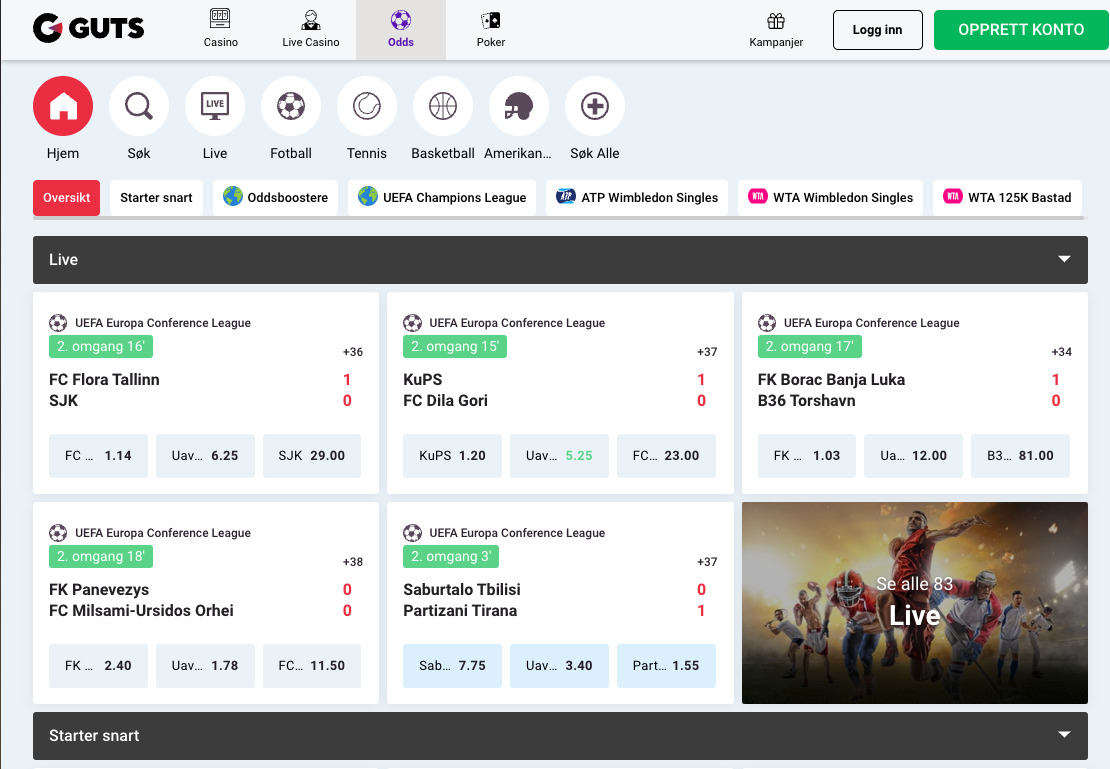The height and width of the screenshot is (769, 1110).
Task: Open FC Flora Tallinn match details
Action: [x=104, y=380]
